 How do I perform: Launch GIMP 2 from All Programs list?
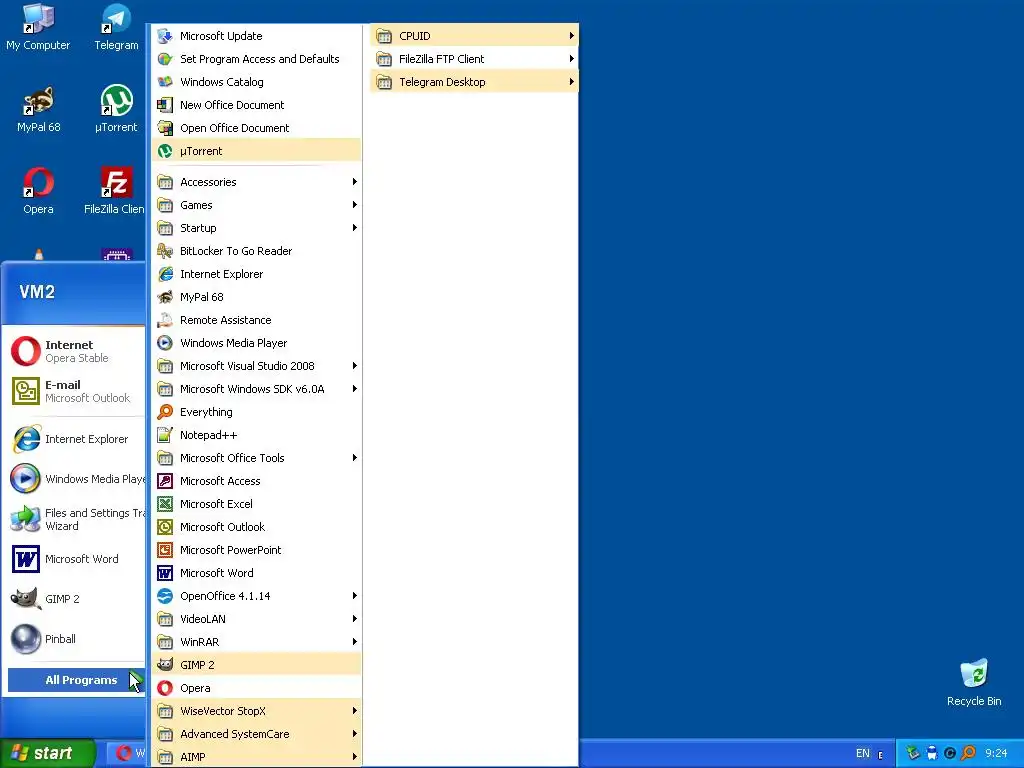pos(256,665)
